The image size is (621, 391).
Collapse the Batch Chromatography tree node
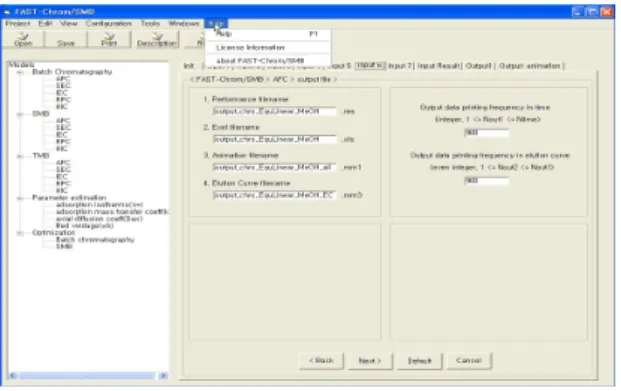[19, 72]
